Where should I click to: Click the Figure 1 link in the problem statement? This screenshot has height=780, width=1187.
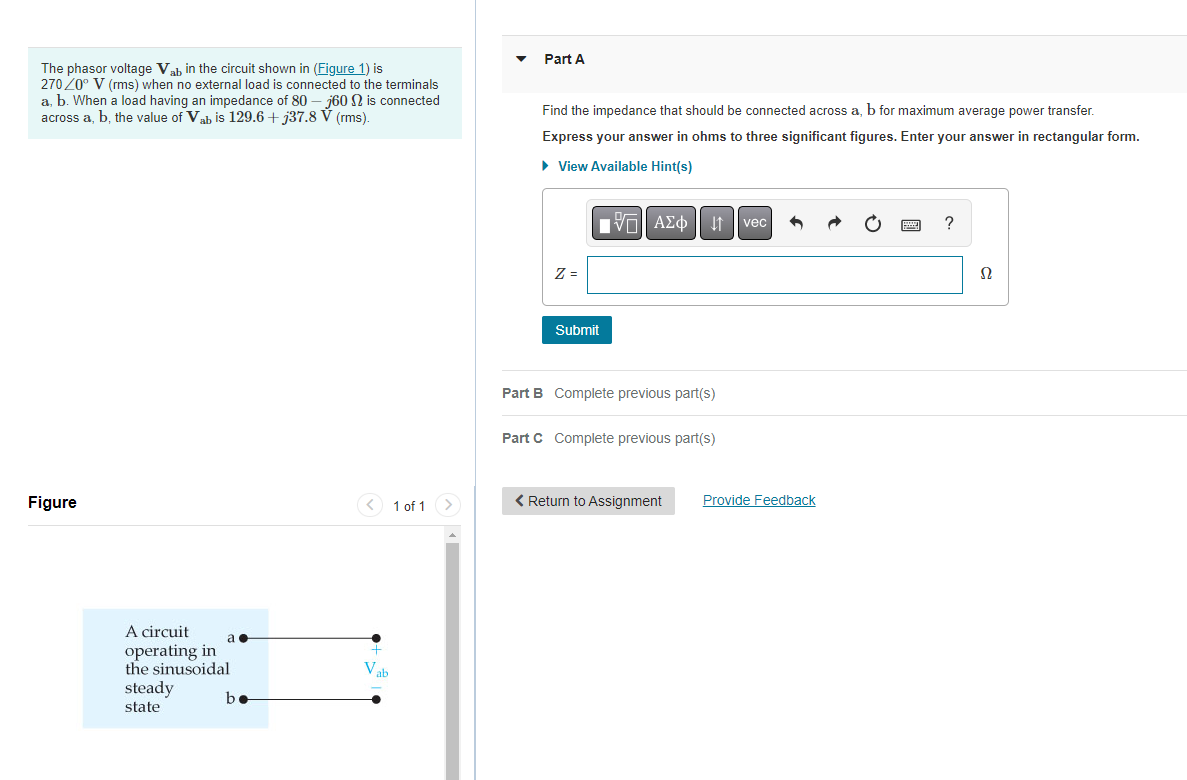point(340,68)
